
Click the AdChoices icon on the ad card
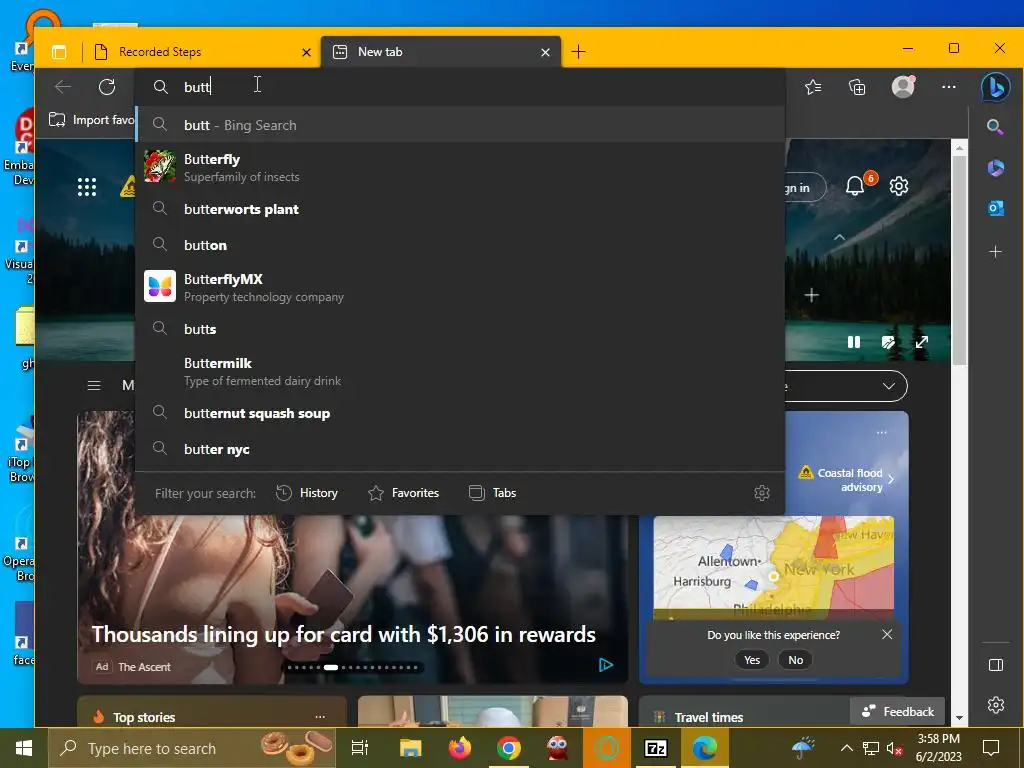click(606, 665)
